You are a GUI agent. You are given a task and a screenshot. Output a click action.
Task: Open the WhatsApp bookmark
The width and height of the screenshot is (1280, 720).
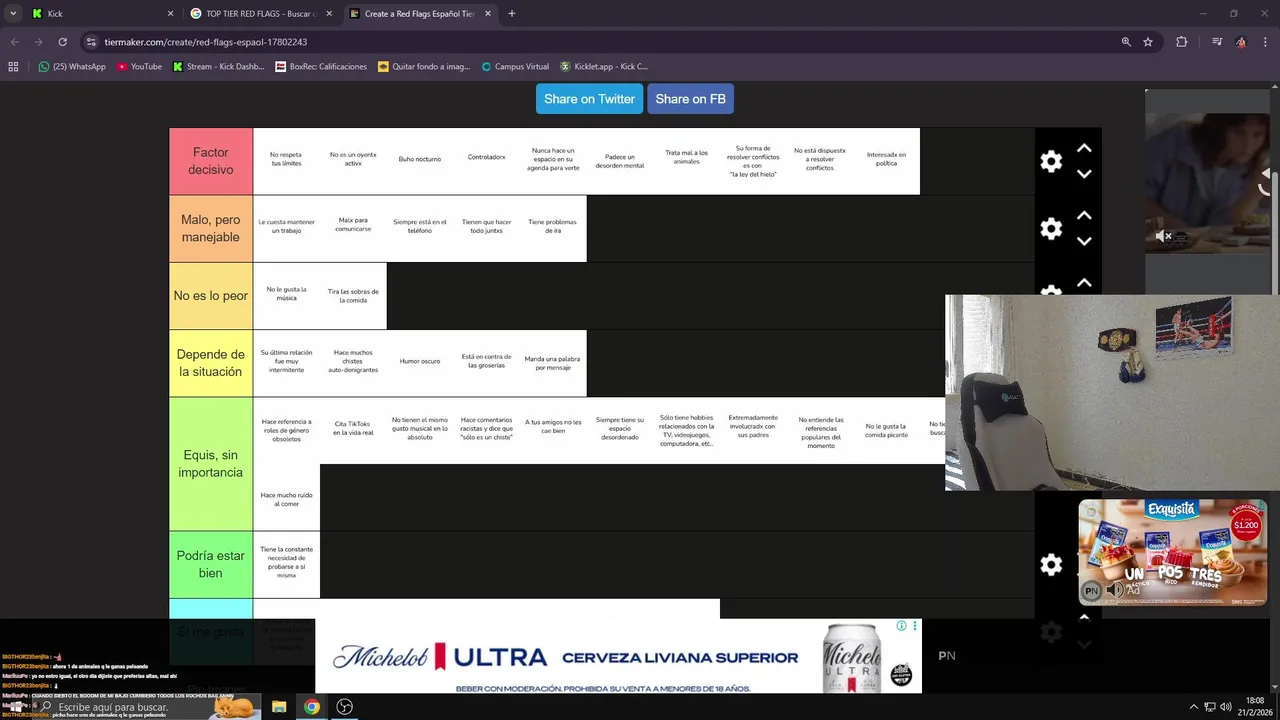tap(72, 67)
